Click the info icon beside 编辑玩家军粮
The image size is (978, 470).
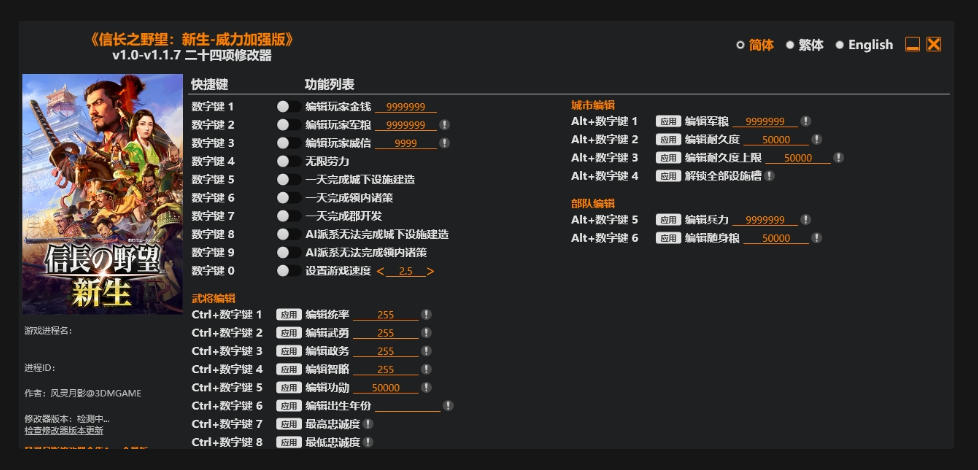(x=444, y=125)
